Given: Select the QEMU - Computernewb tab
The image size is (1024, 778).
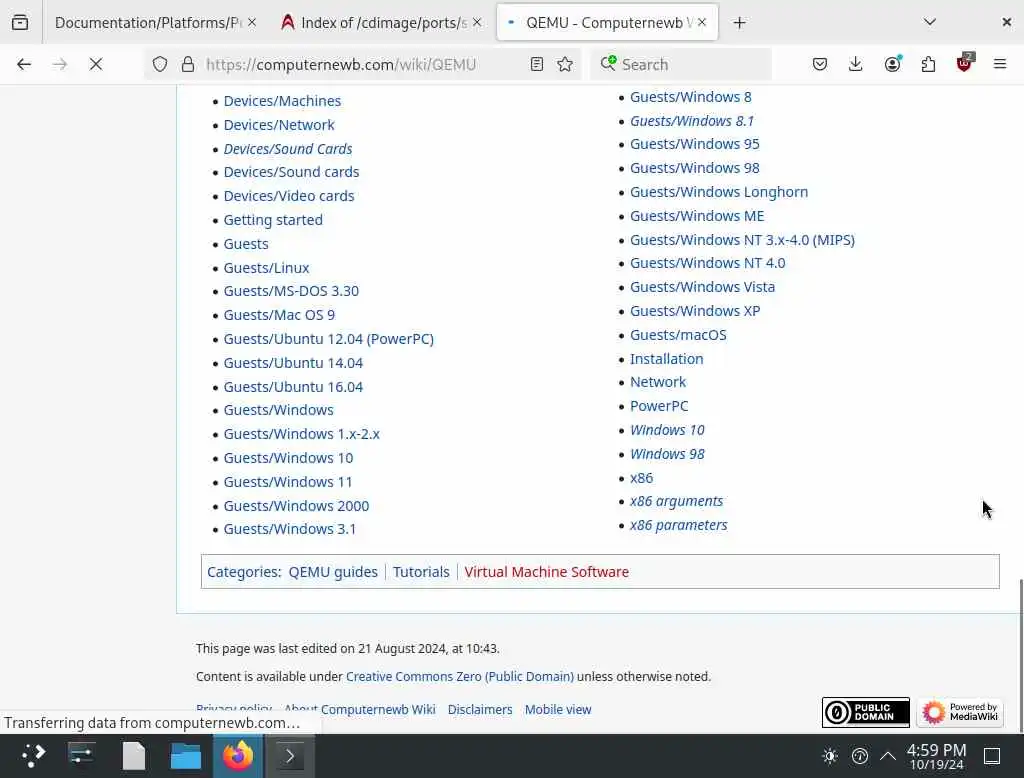Looking at the screenshot, I should pos(607,23).
